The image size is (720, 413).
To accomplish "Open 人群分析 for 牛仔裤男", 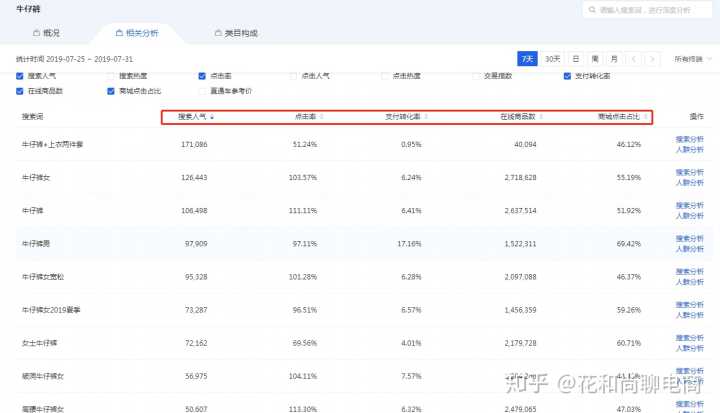I will pos(690,250).
